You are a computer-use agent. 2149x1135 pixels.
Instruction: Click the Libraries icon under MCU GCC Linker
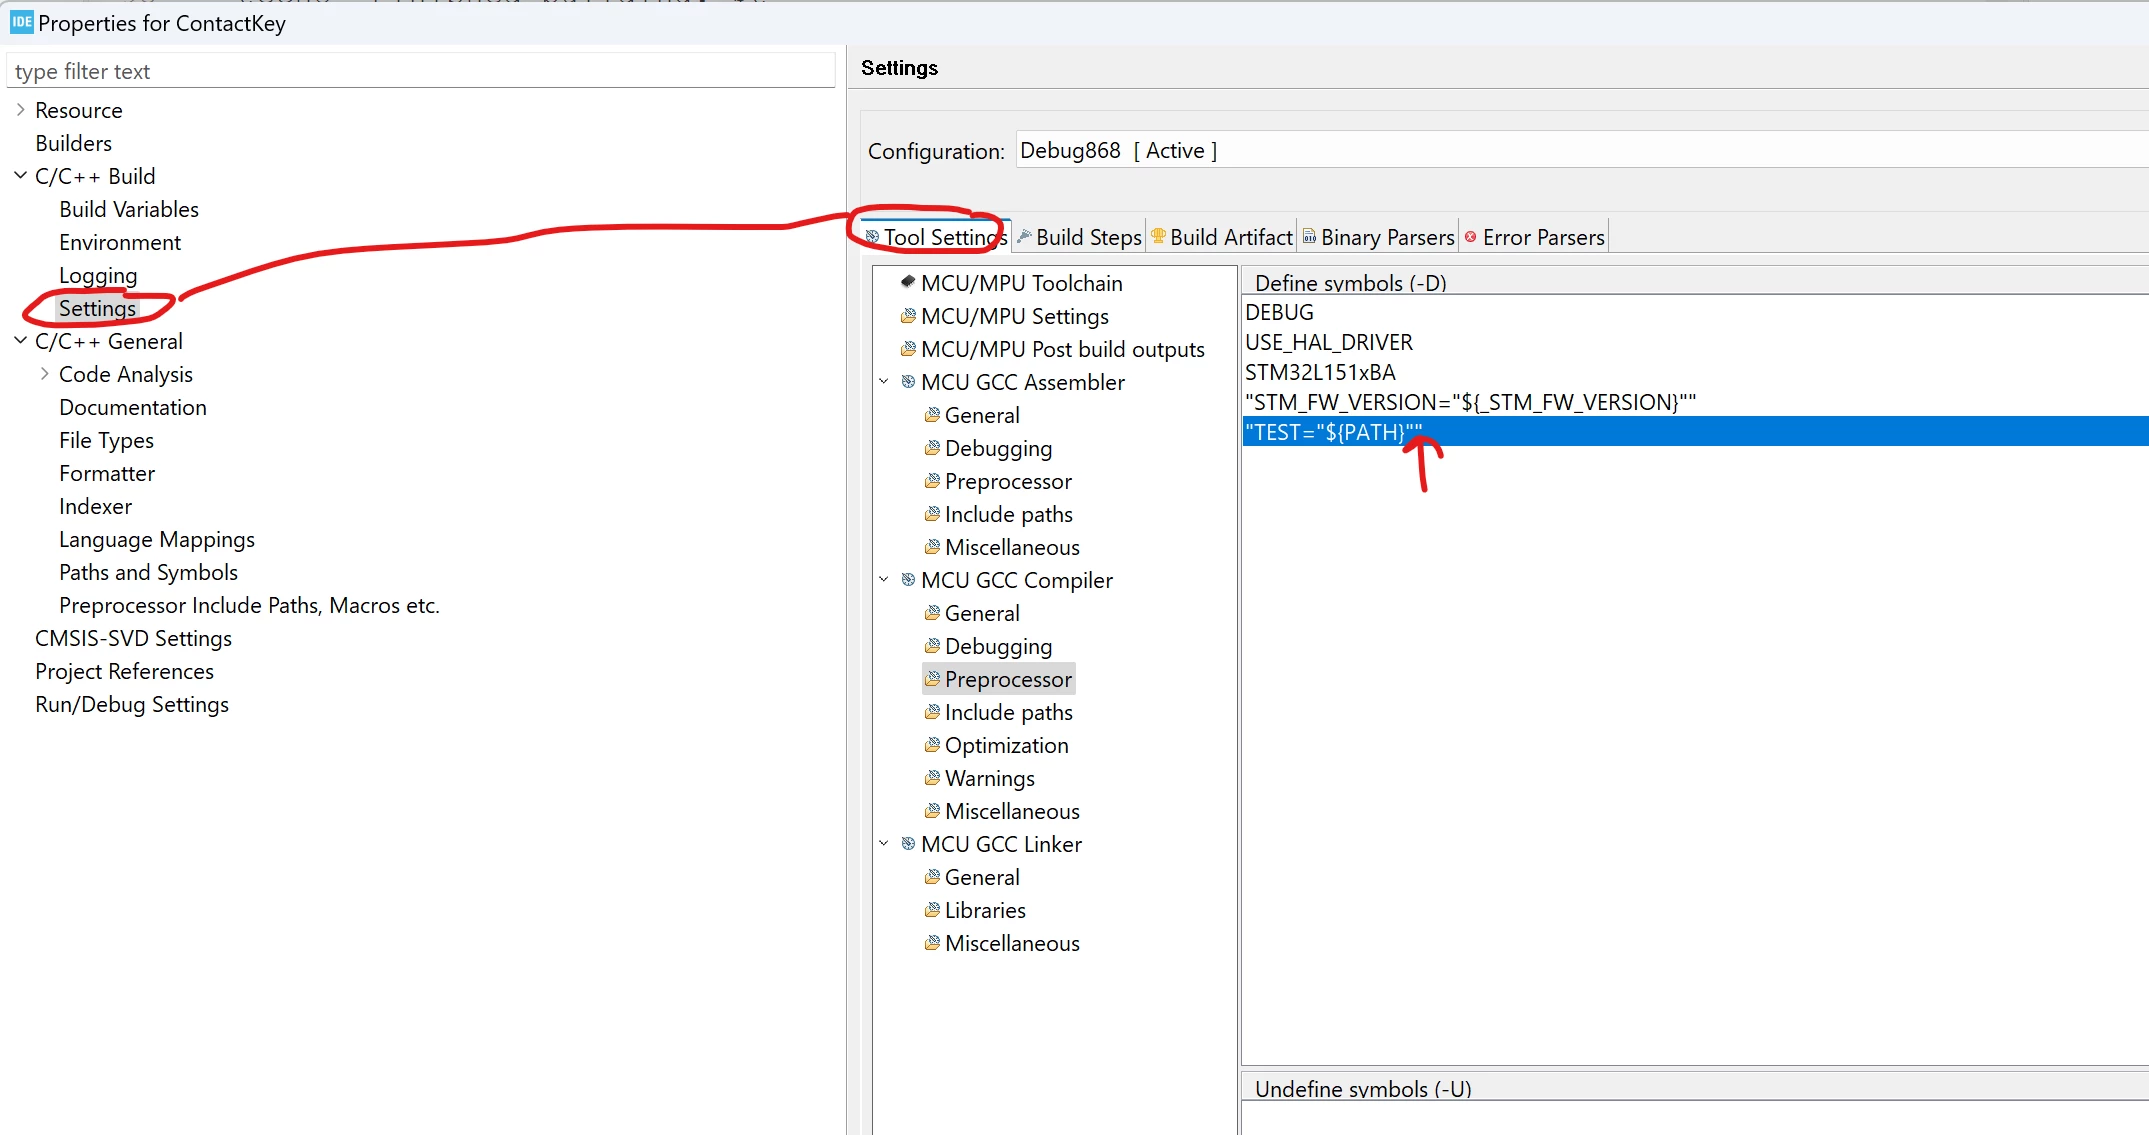coord(932,910)
